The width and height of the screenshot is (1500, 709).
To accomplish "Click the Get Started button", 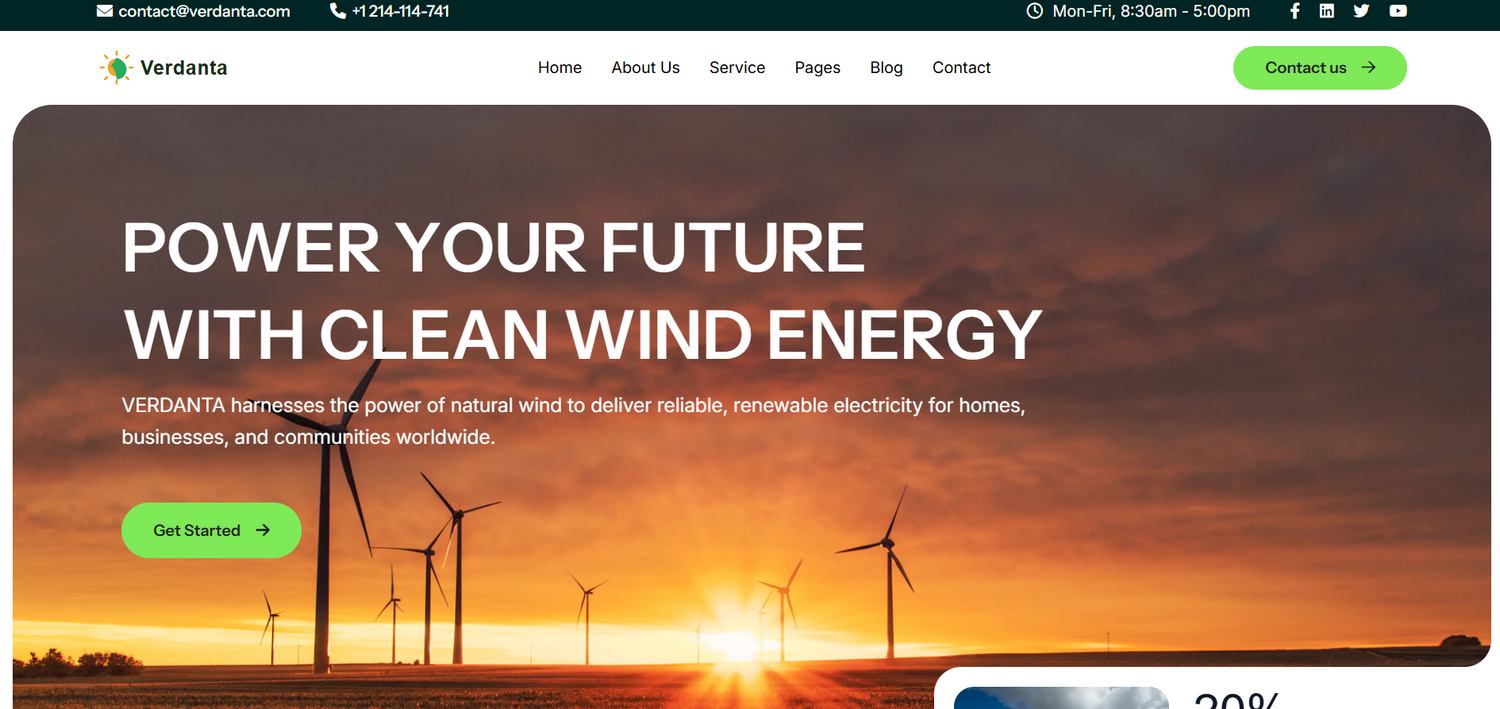I will point(211,530).
